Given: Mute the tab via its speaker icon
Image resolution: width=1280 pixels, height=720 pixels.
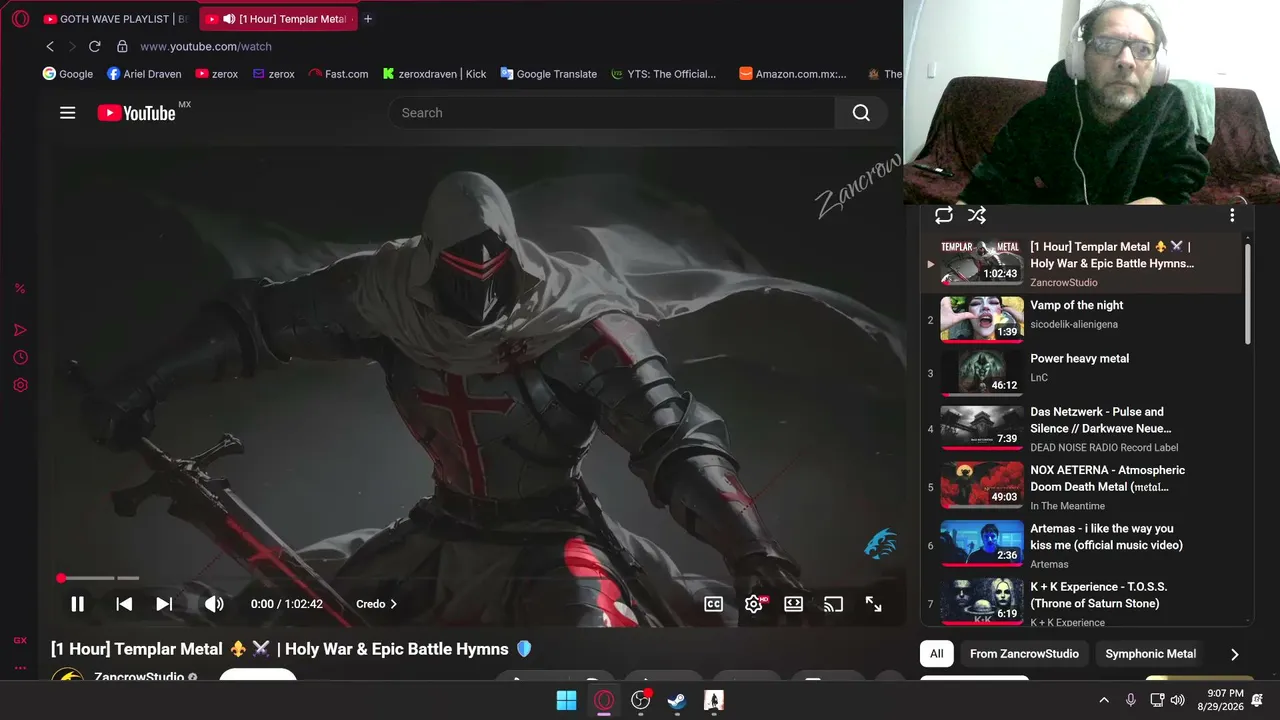Looking at the screenshot, I should [x=229, y=19].
